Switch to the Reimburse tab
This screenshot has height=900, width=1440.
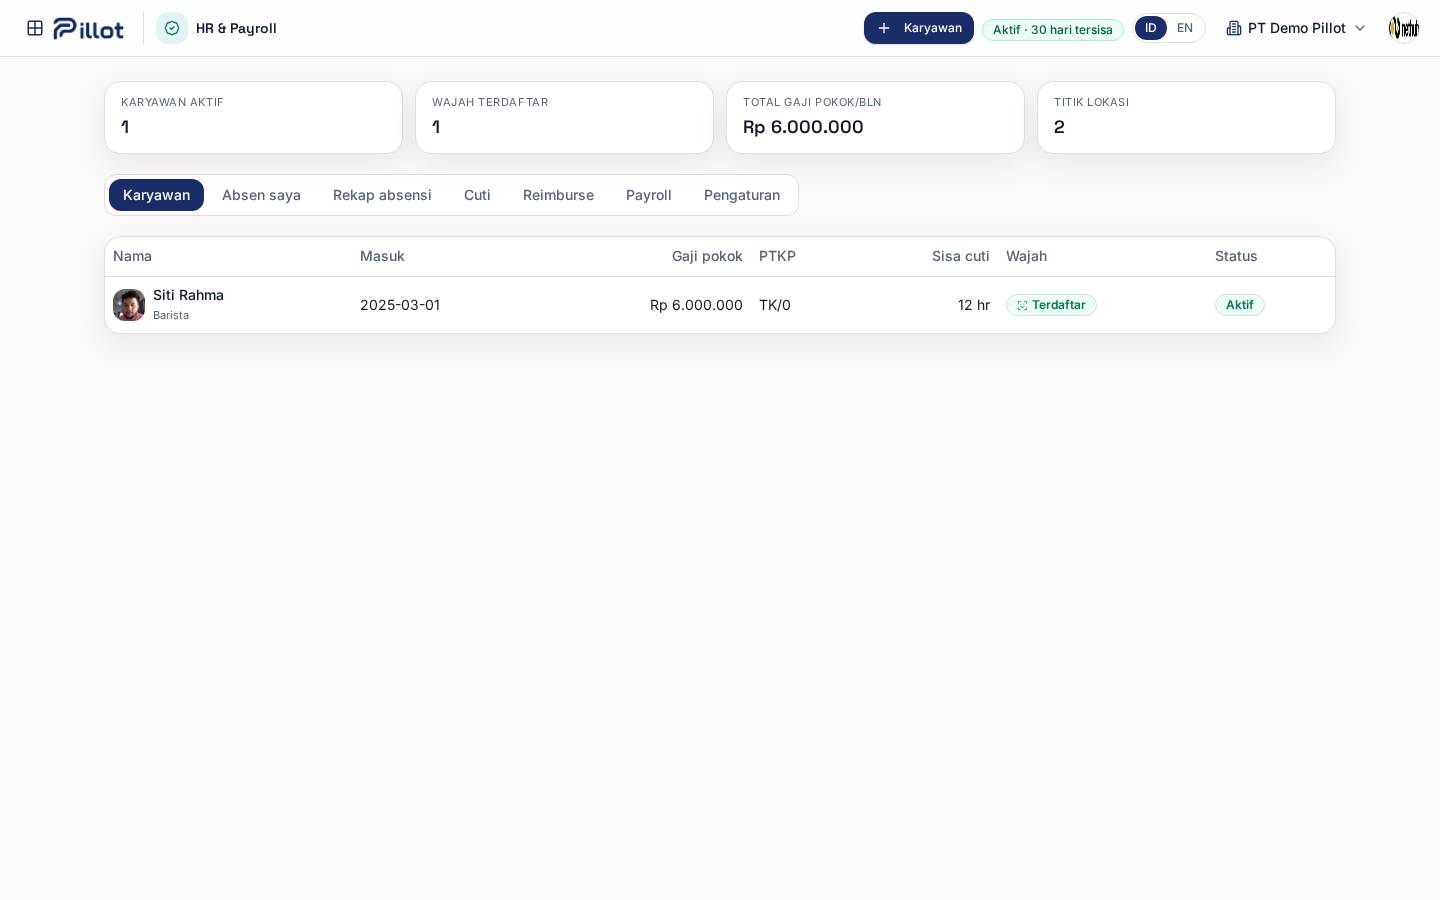tap(558, 195)
